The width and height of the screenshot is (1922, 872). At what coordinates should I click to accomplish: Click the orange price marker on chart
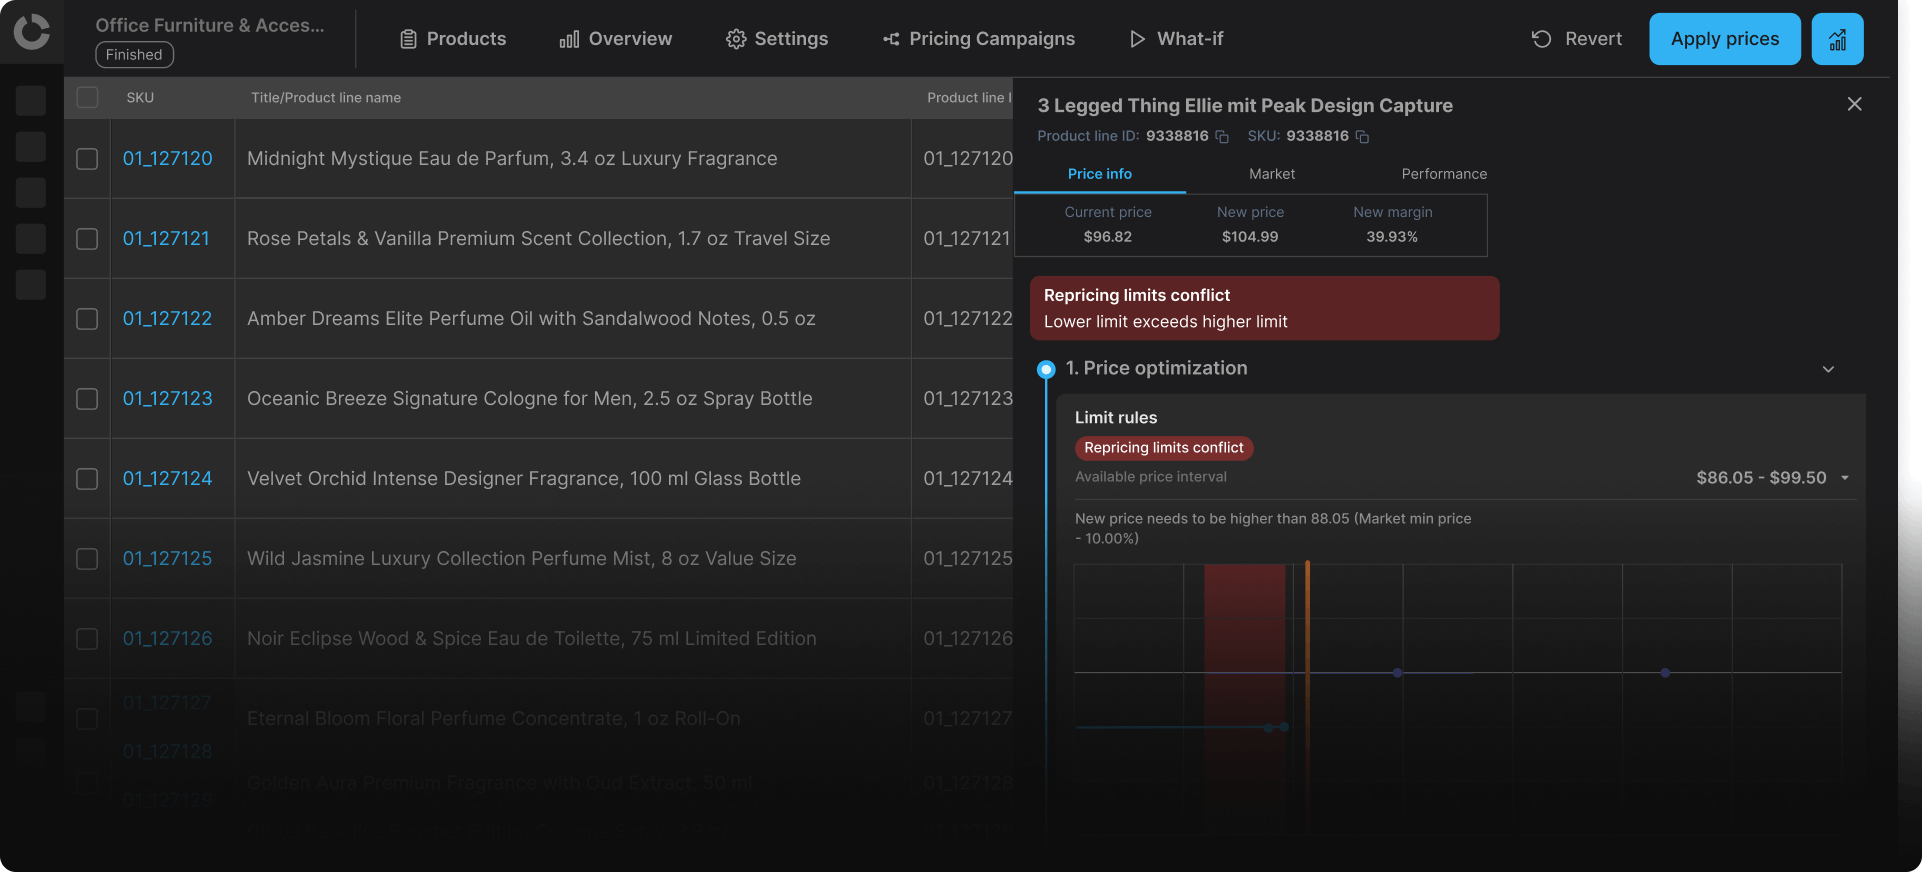1307,620
